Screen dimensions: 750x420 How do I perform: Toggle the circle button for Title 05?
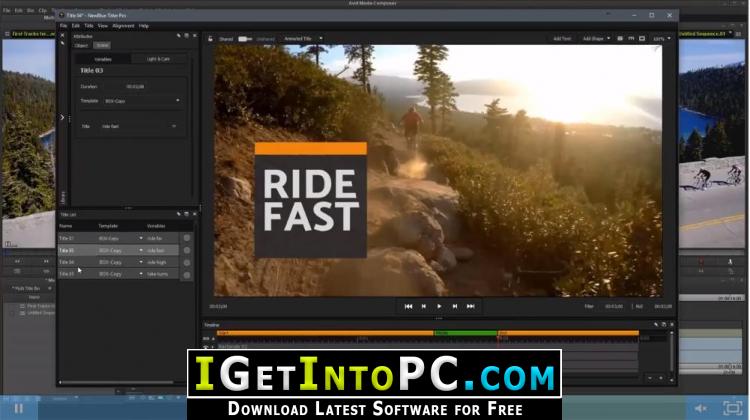pyautogui.click(x=187, y=275)
